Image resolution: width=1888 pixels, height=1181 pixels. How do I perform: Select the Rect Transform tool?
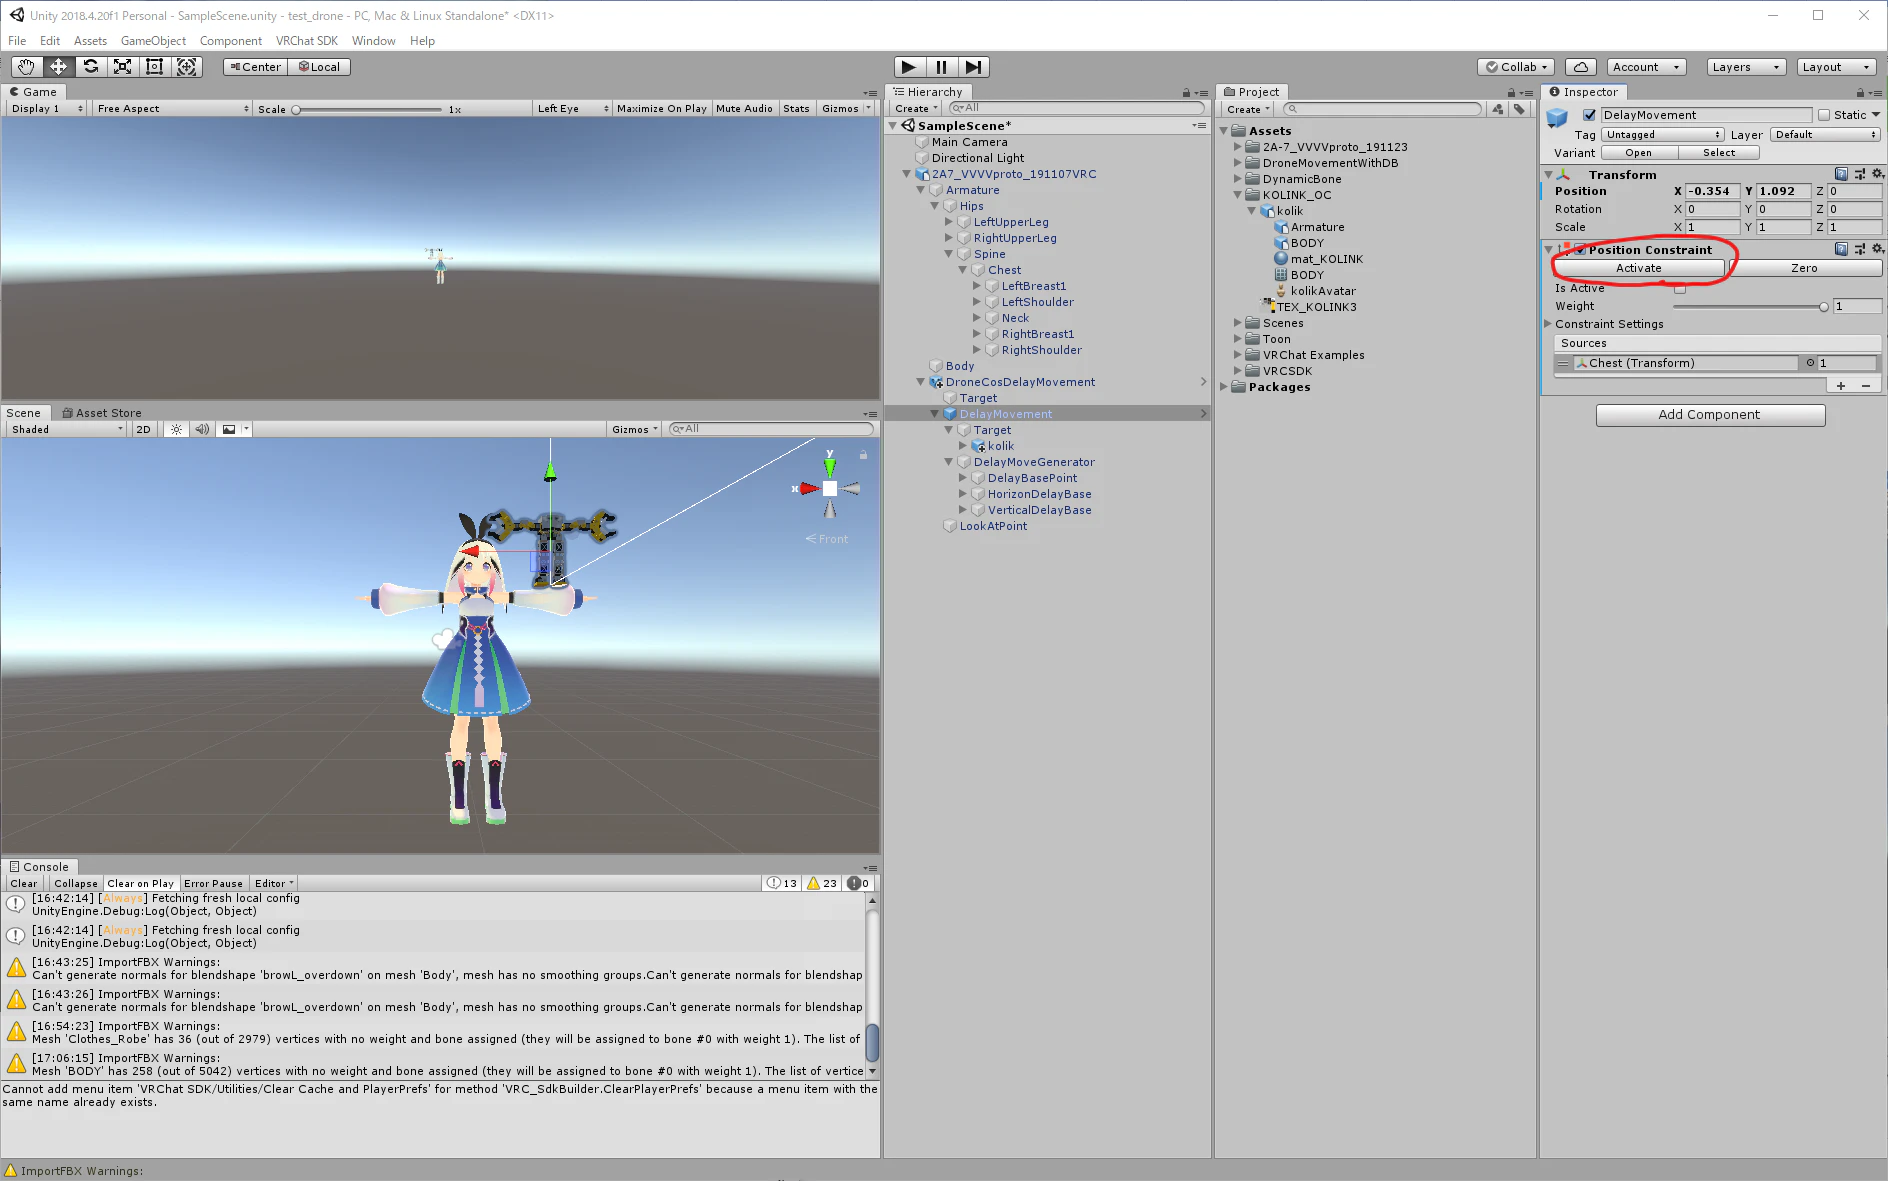[154, 67]
